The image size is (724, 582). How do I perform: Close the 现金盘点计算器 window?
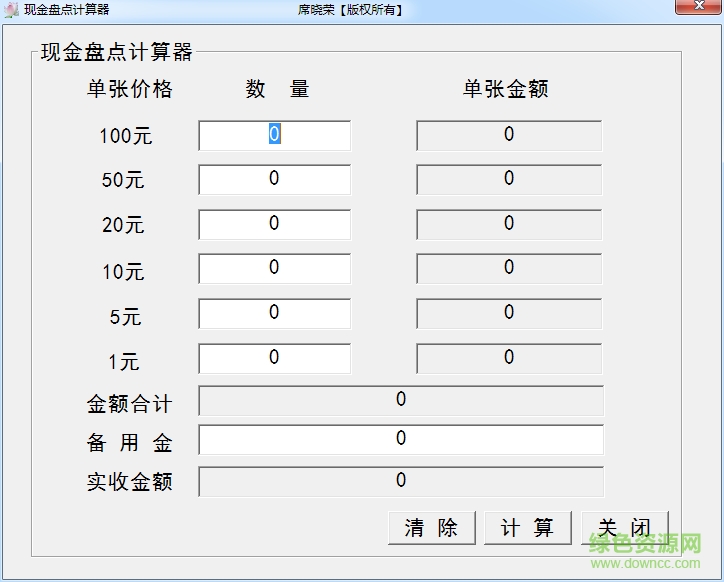click(x=699, y=6)
